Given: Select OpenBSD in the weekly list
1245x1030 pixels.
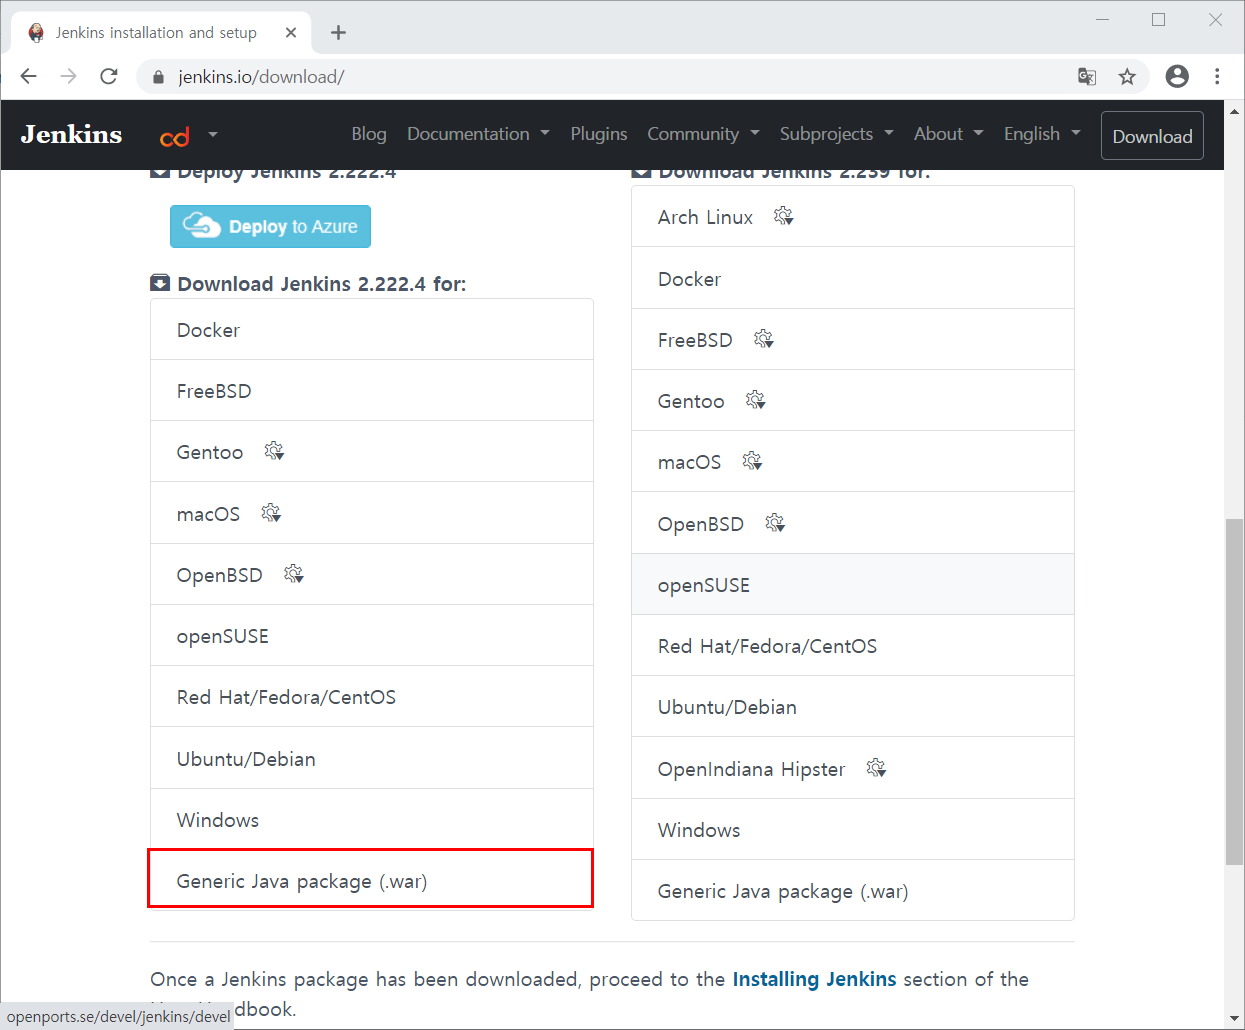Looking at the screenshot, I should pyautogui.click(x=853, y=524).
